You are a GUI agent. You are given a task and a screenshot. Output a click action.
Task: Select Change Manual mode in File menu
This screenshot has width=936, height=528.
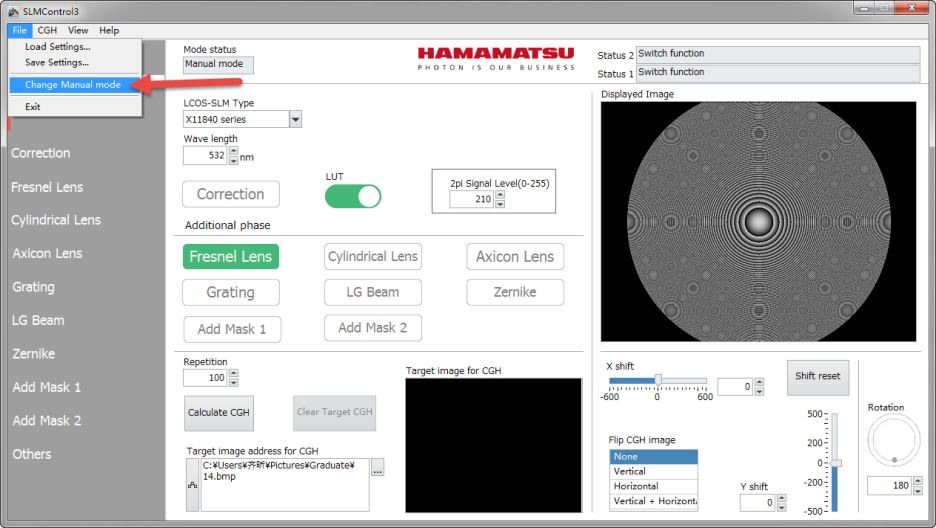[x=73, y=85]
